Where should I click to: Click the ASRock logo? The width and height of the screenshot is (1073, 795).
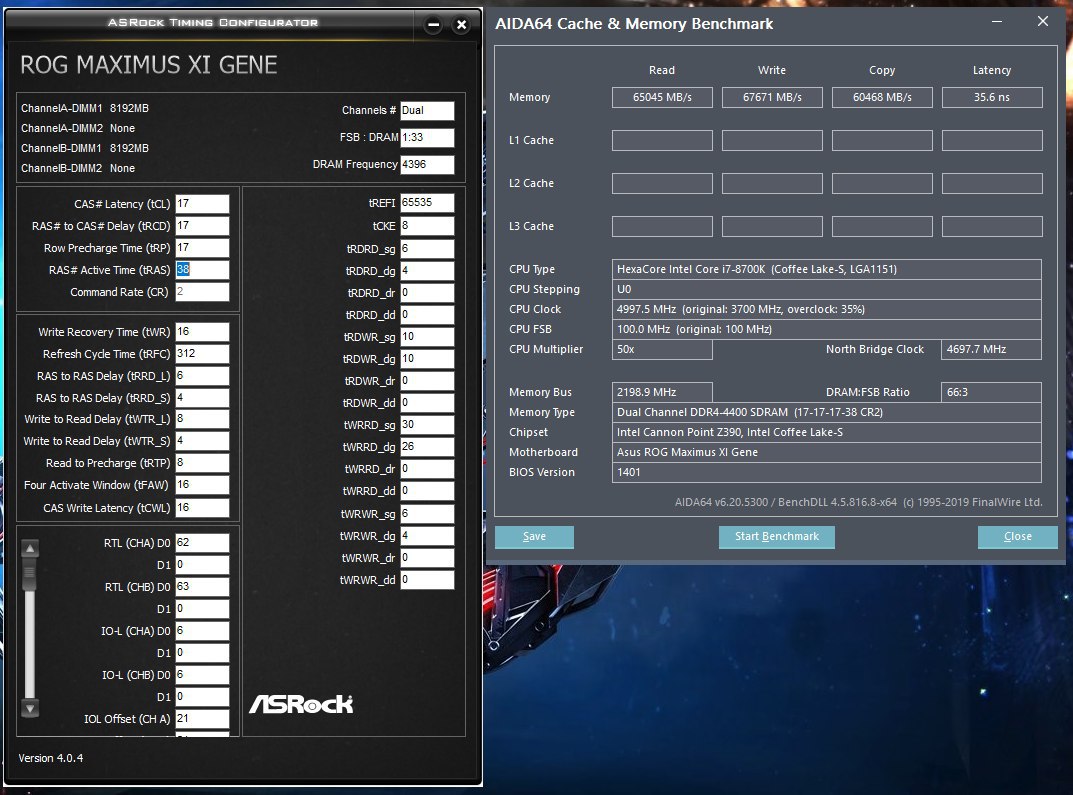point(301,704)
